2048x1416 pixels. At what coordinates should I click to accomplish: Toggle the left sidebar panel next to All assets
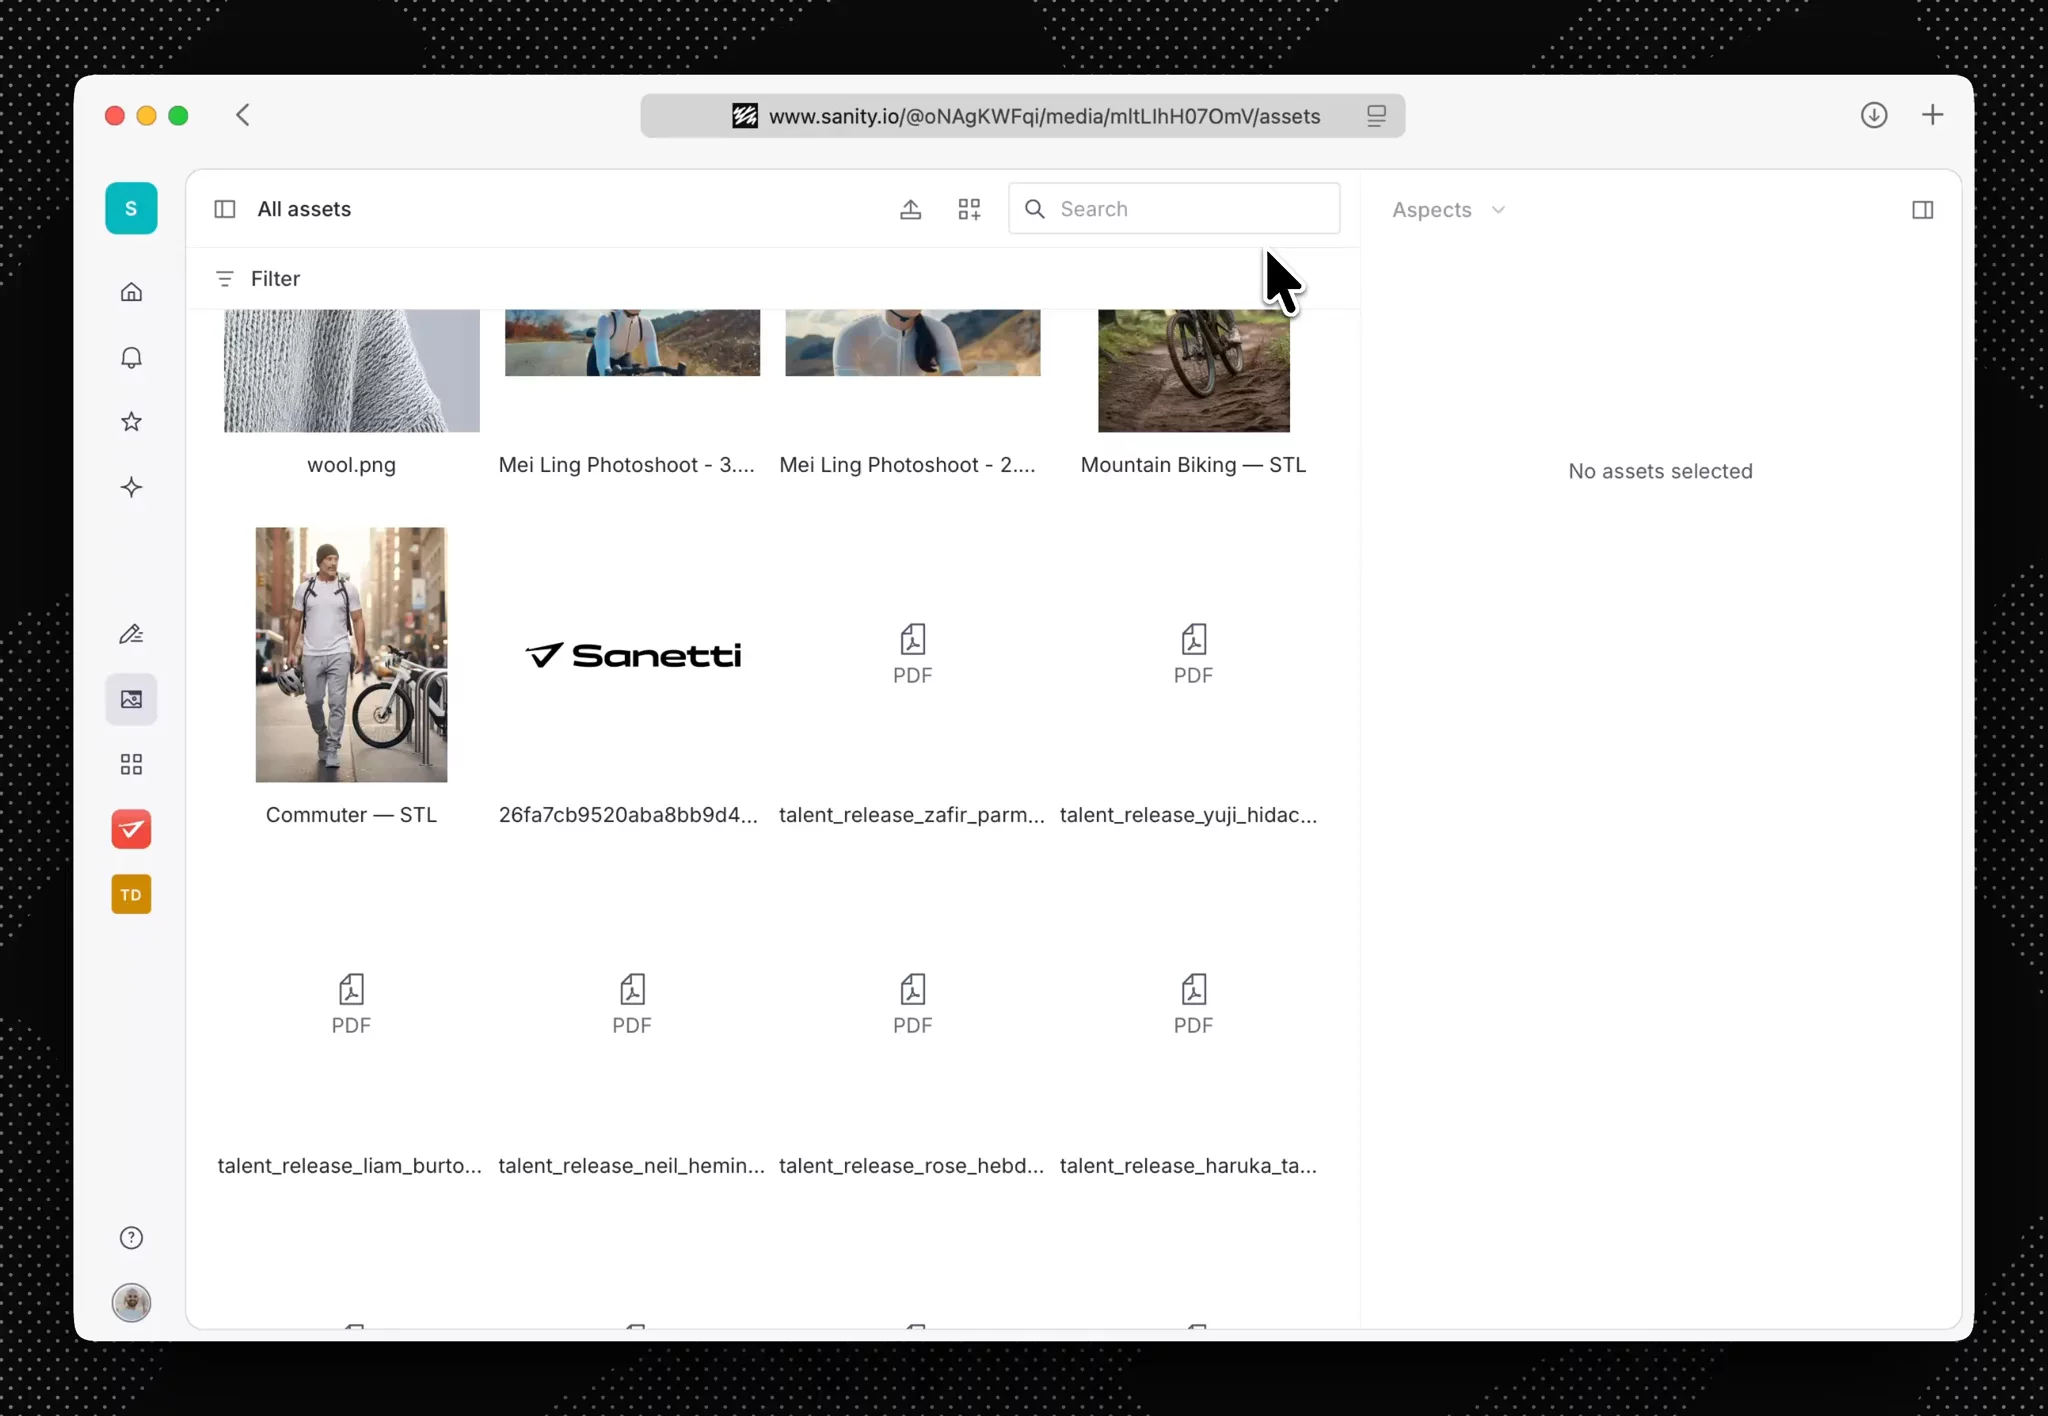click(x=225, y=209)
